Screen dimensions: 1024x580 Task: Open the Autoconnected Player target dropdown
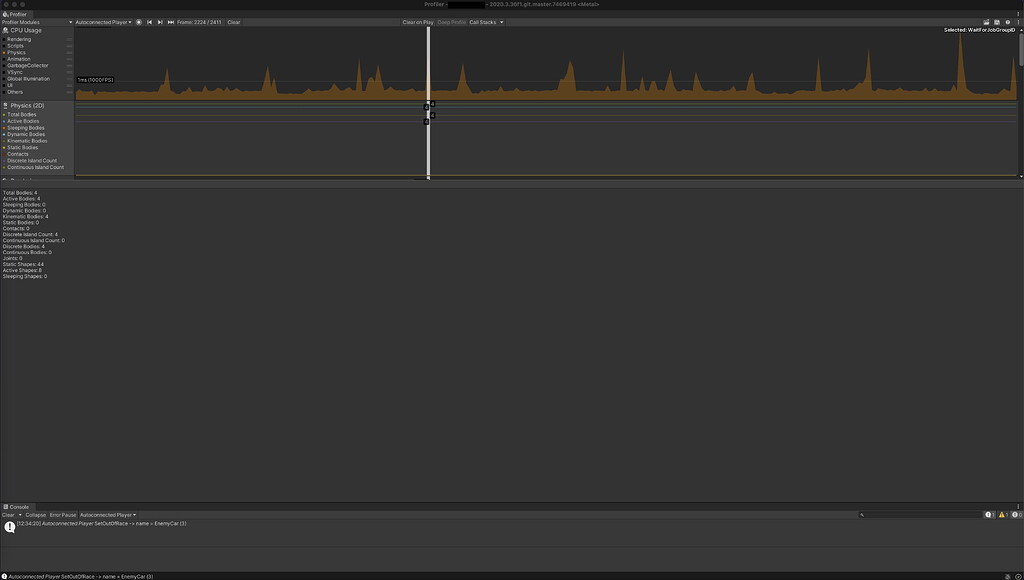(x=101, y=22)
